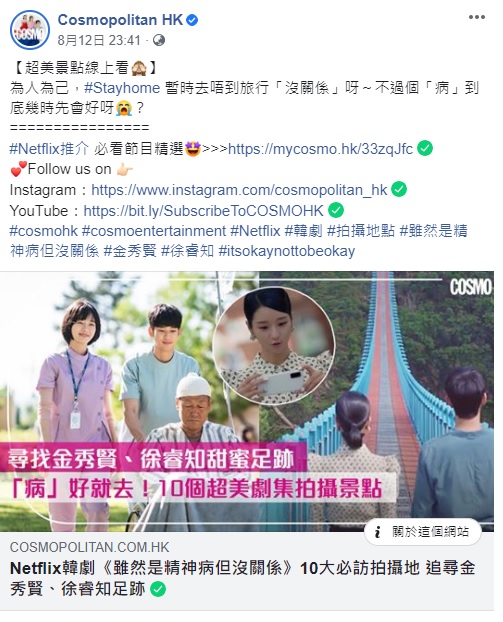Open the bit.ly SubscribeToCOSMOHK YouTube link
This screenshot has width=503, height=622.
[x=204, y=211]
